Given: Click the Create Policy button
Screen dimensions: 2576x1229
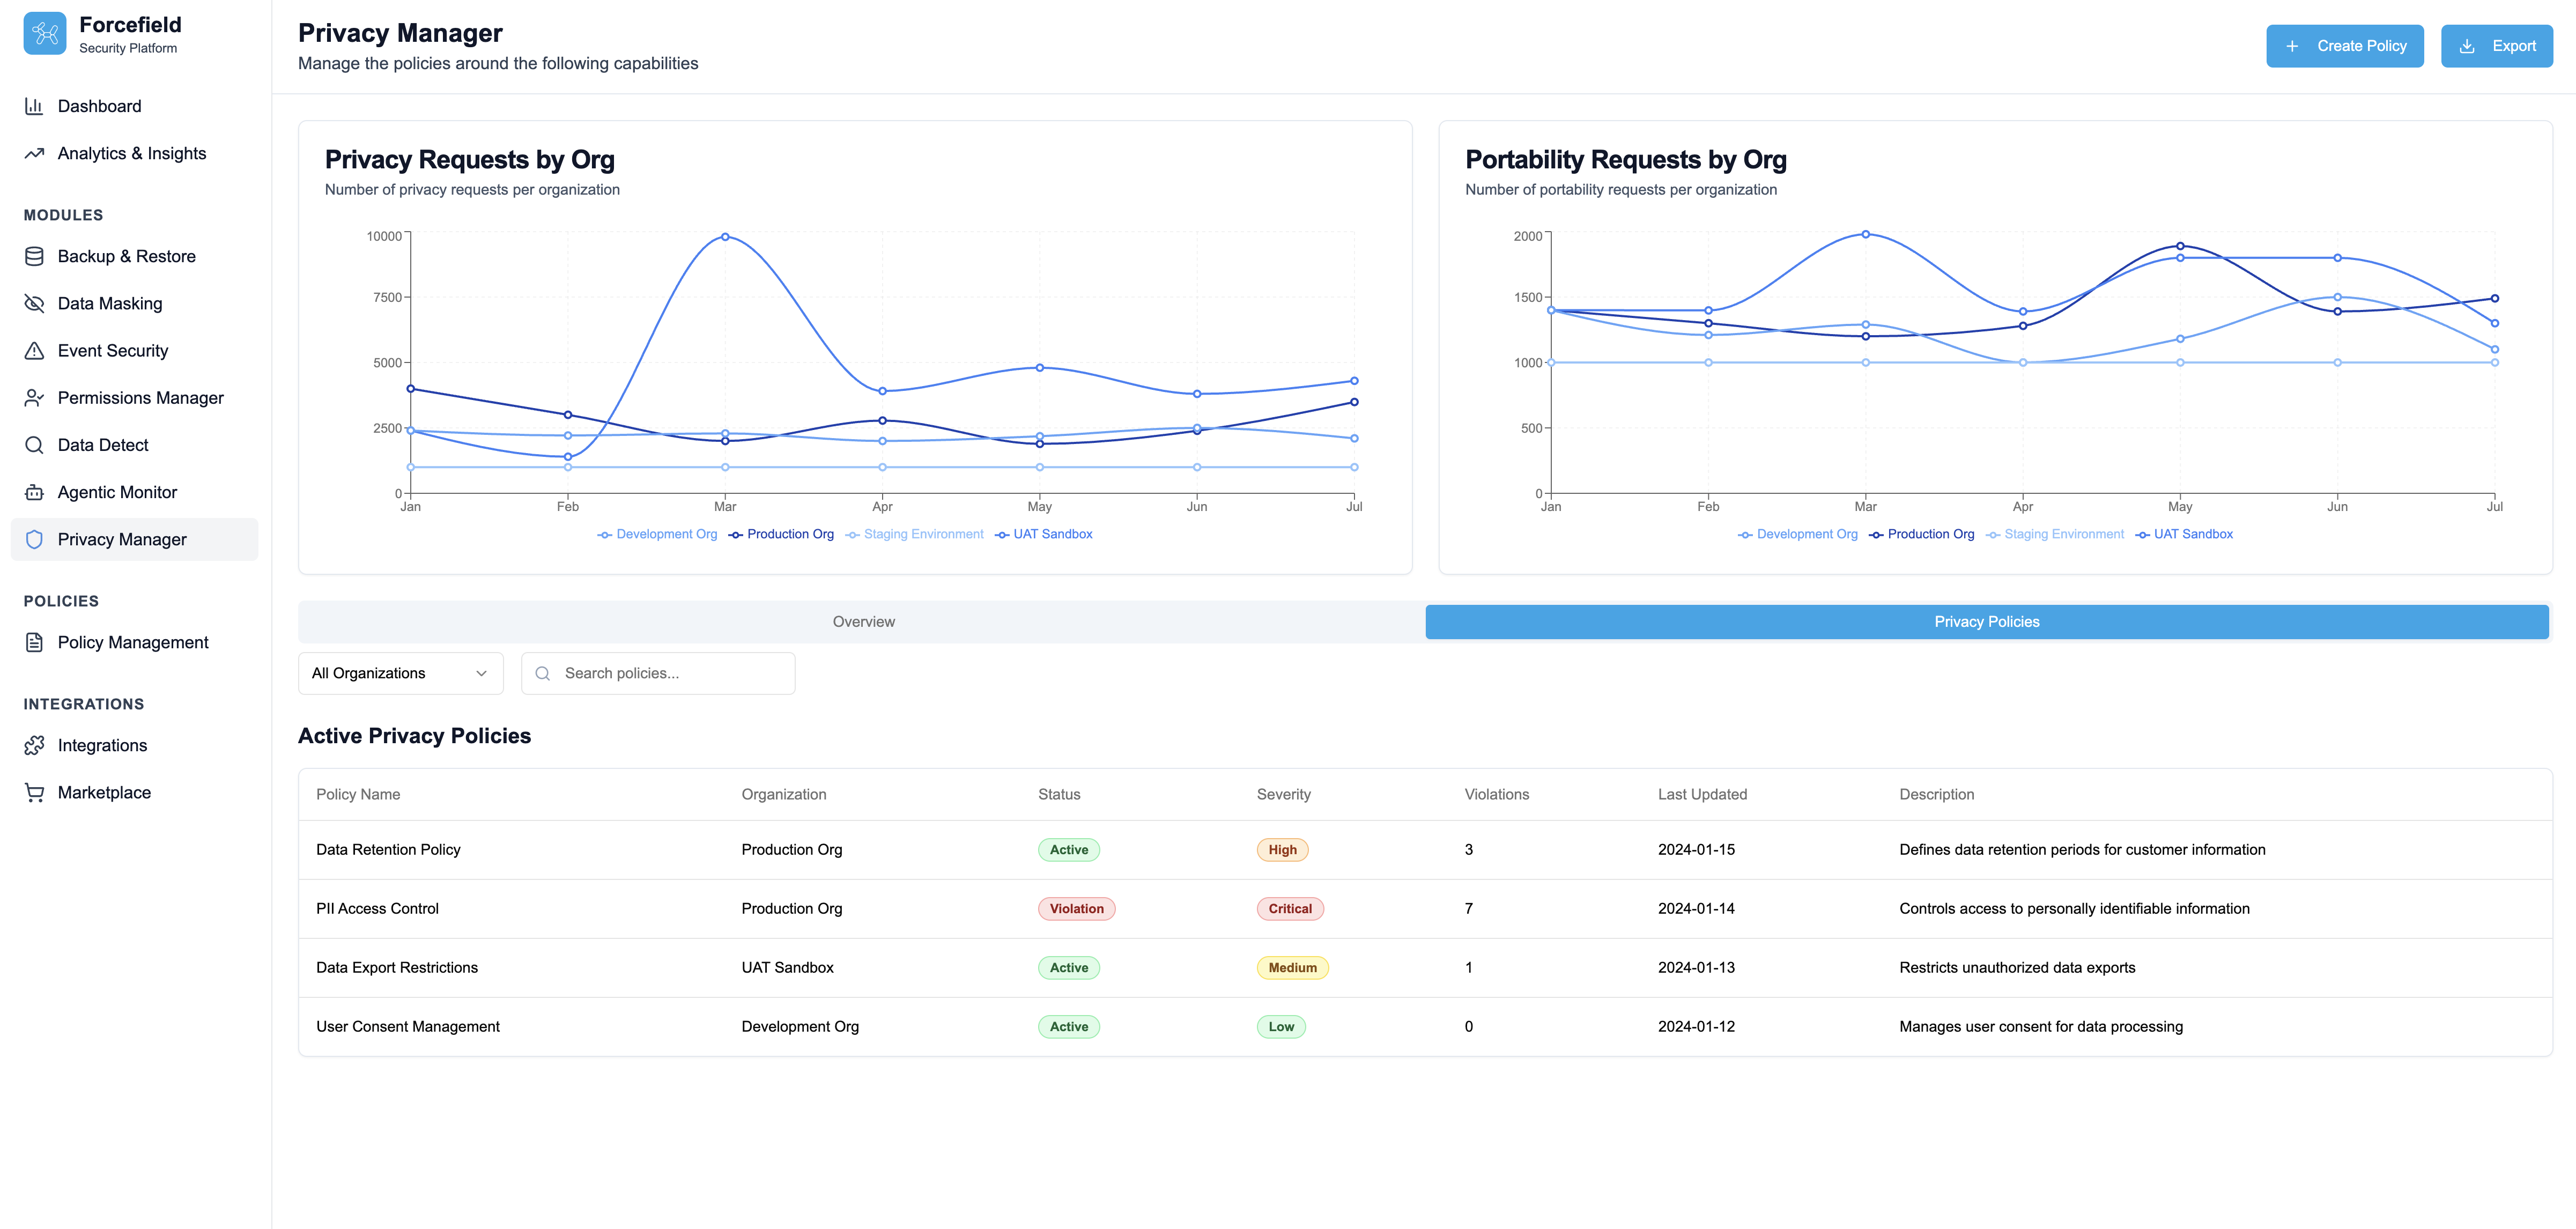Looking at the screenshot, I should tap(2344, 46).
